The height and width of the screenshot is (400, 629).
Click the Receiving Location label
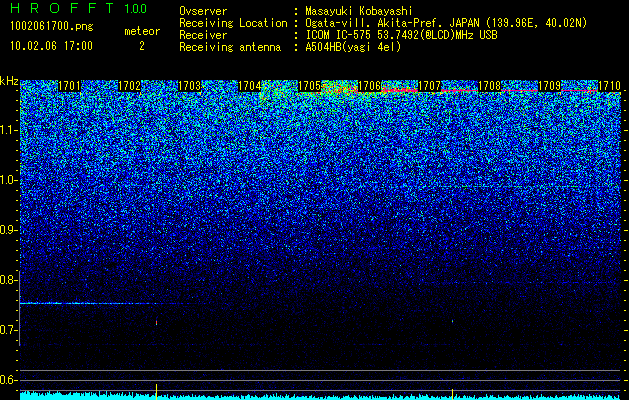233,23
